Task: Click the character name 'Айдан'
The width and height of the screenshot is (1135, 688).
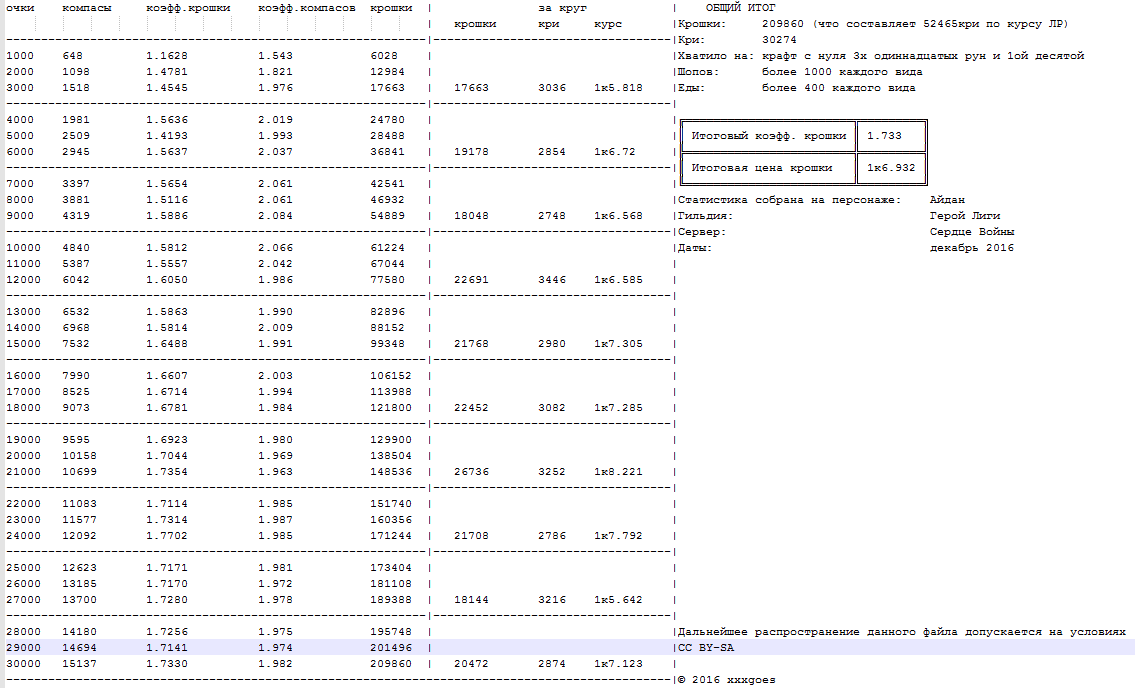Action: 947,200
